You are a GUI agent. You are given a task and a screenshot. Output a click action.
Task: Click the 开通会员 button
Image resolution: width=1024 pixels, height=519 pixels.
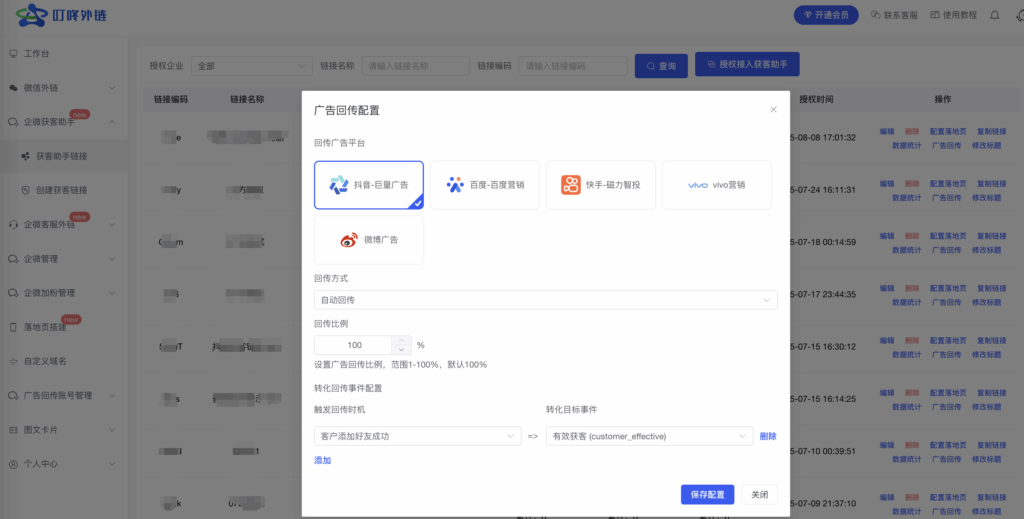[826, 15]
